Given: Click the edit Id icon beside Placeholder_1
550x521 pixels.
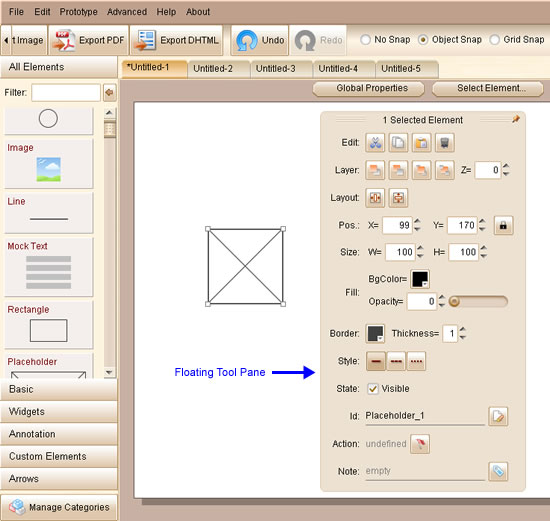Looking at the screenshot, I should point(498,416).
